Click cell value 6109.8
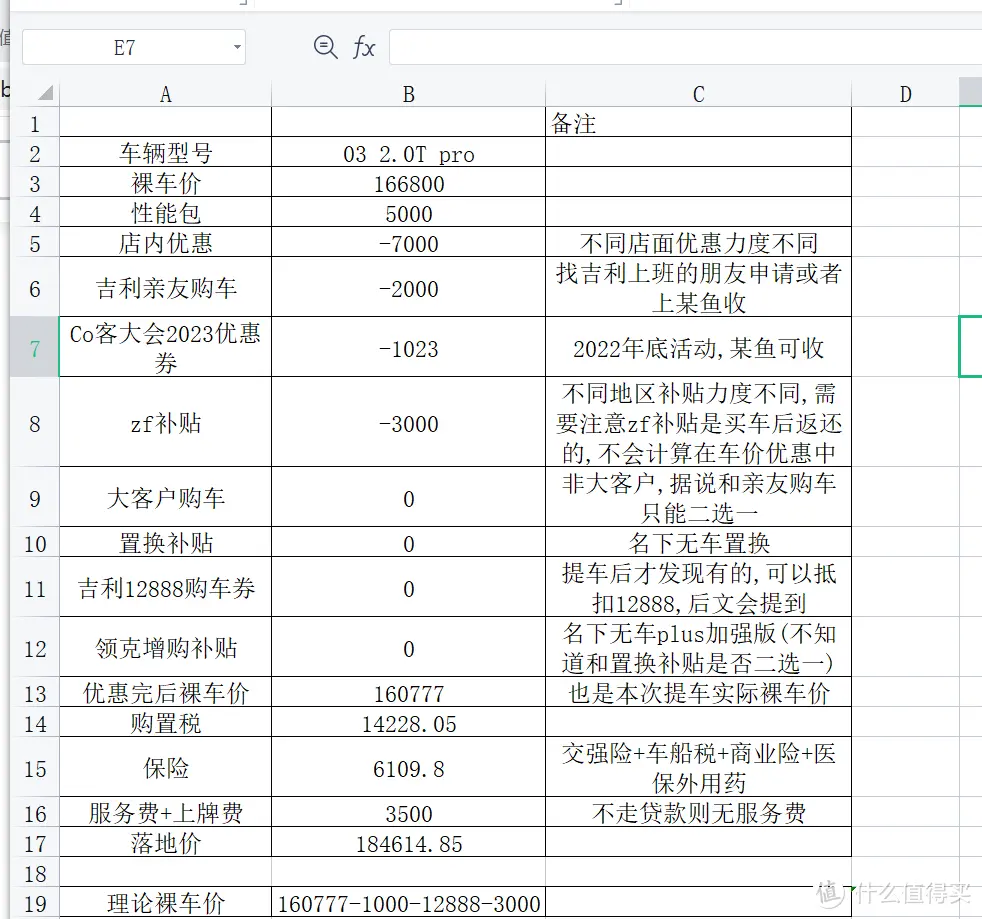Viewport: 982px width, 919px height. [x=408, y=767]
